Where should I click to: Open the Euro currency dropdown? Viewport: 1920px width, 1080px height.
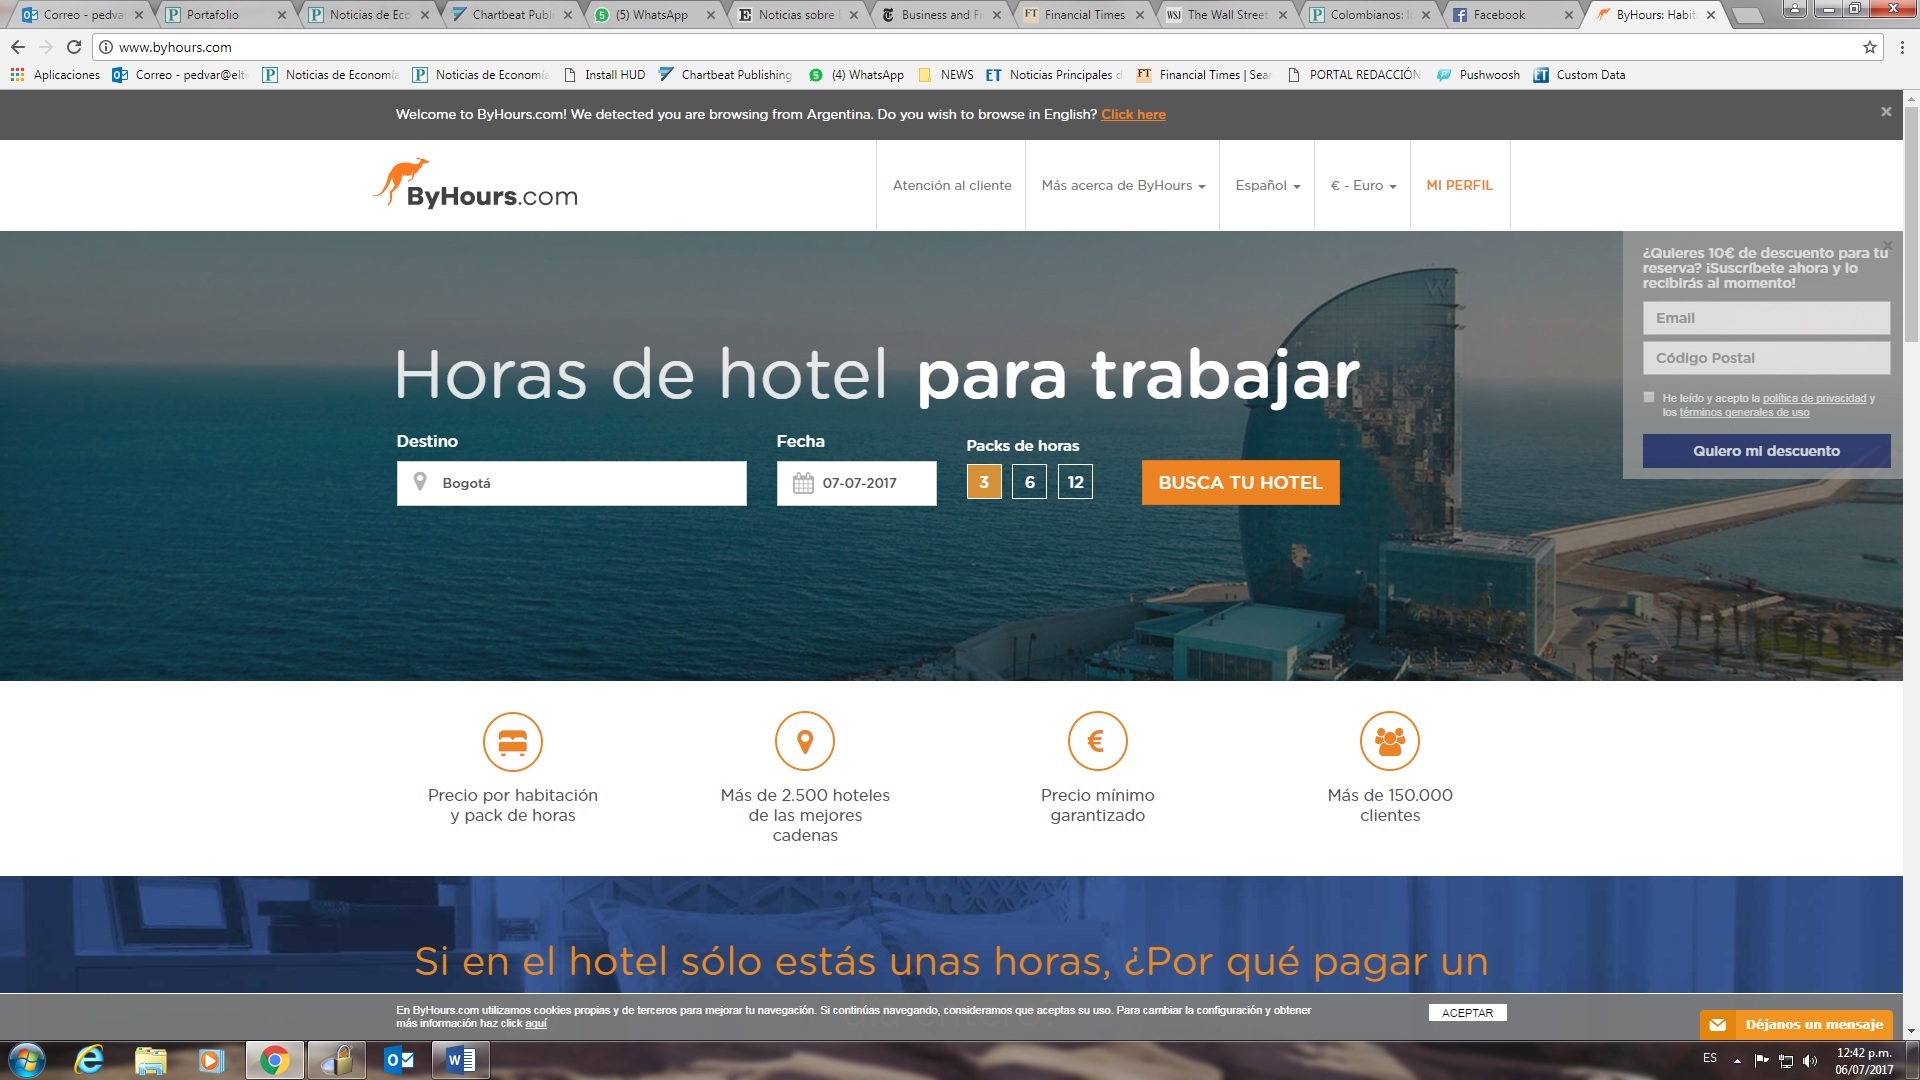(x=1362, y=185)
